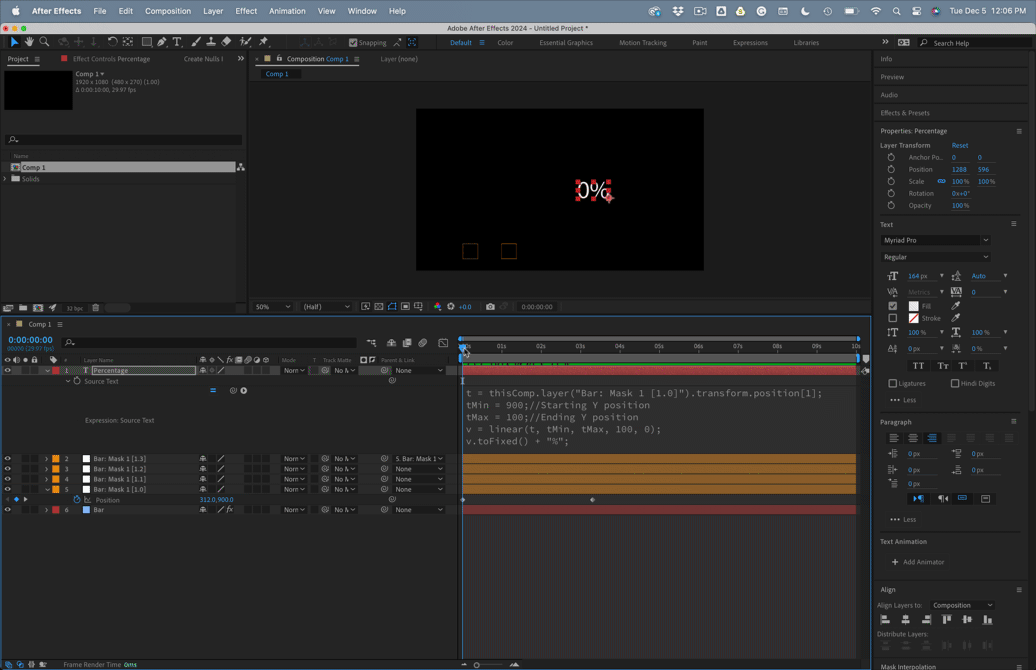Click the Stroke color swatch
The height and width of the screenshot is (670, 1036).
click(x=913, y=318)
